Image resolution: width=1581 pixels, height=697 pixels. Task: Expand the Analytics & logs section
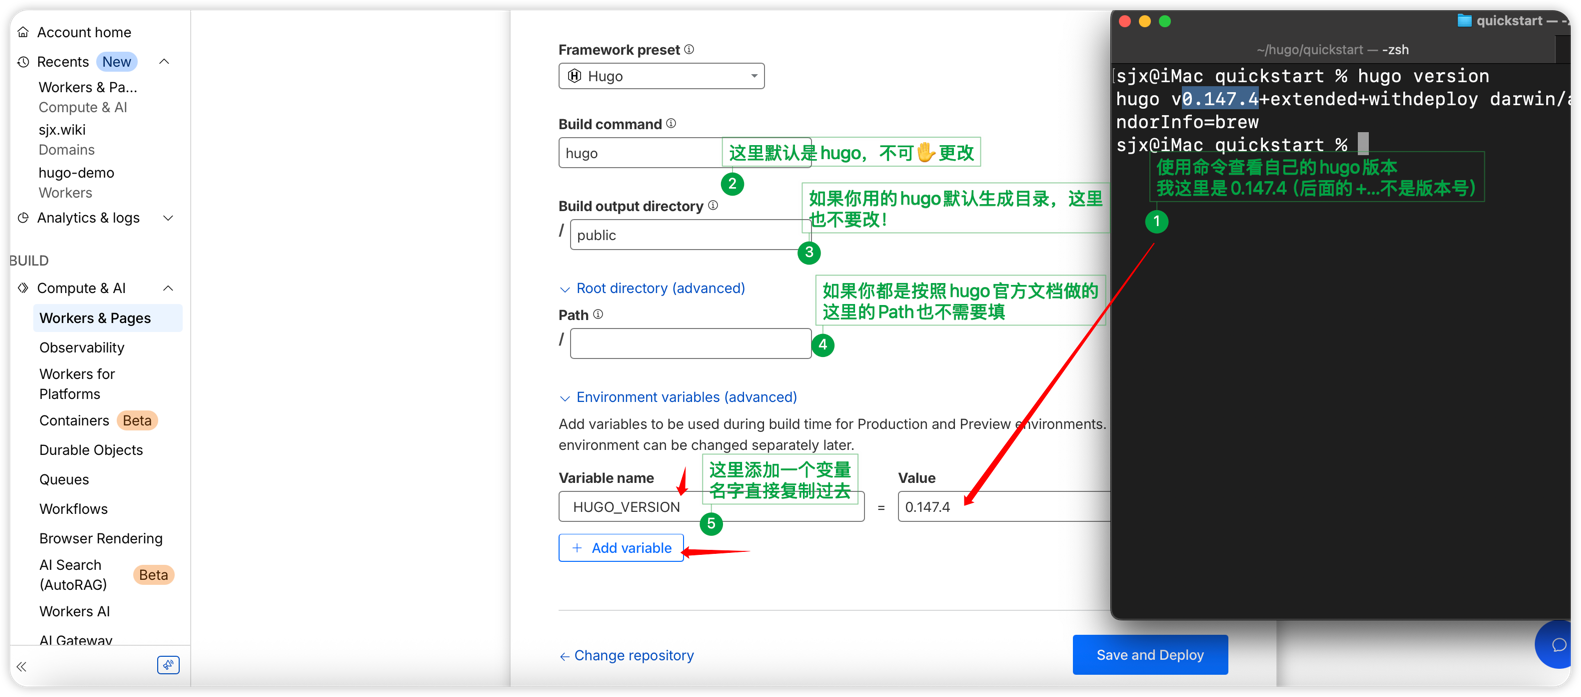[x=168, y=218]
